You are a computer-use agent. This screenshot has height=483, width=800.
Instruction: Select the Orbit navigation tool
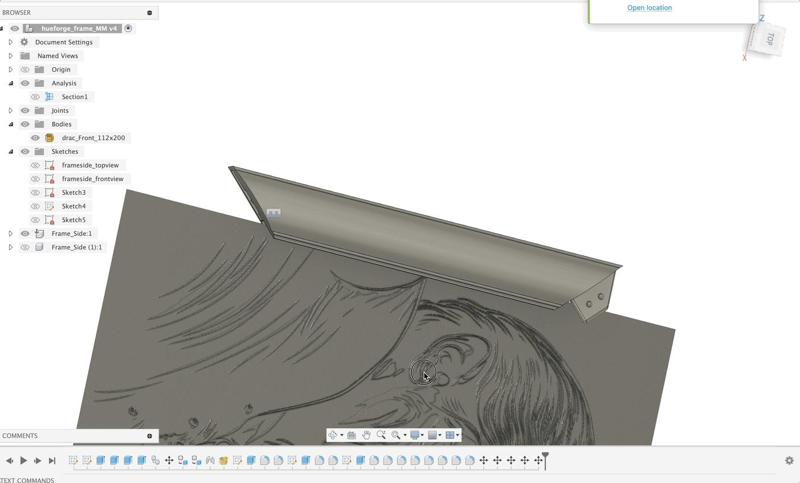333,435
